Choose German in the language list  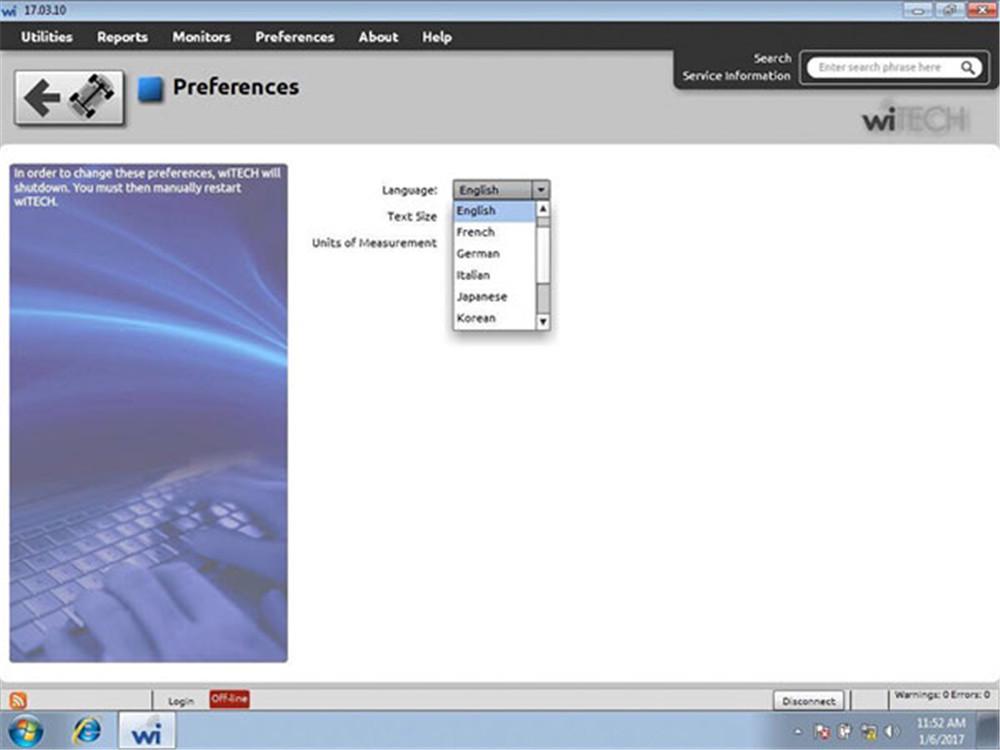[478, 254]
